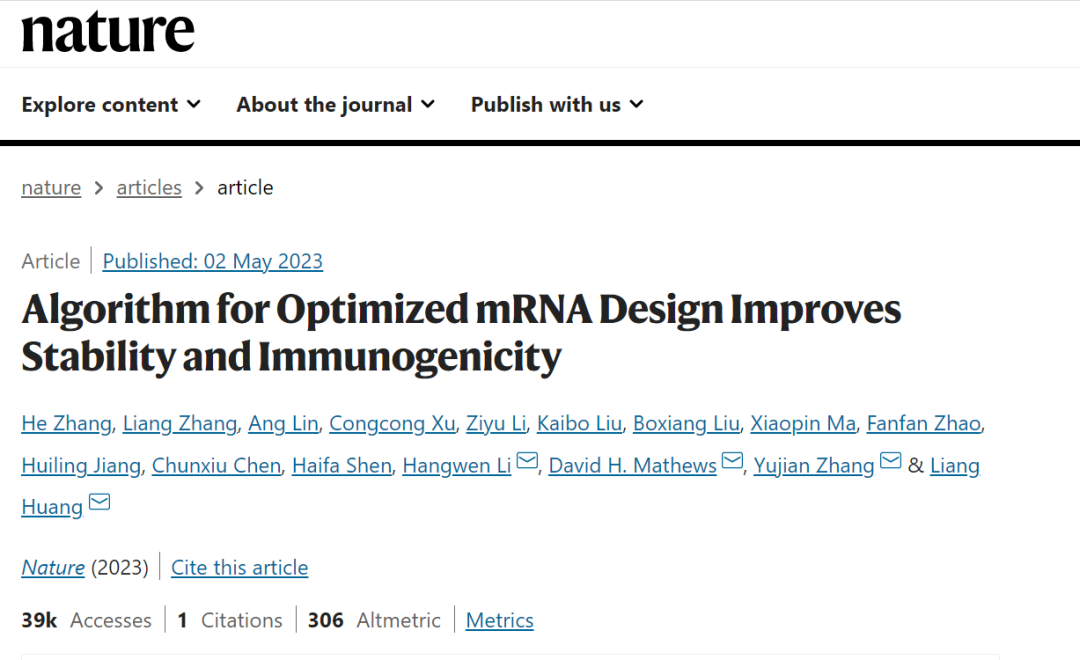The image size is (1080, 660).
Task: View article Metrics link
Action: point(499,621)
